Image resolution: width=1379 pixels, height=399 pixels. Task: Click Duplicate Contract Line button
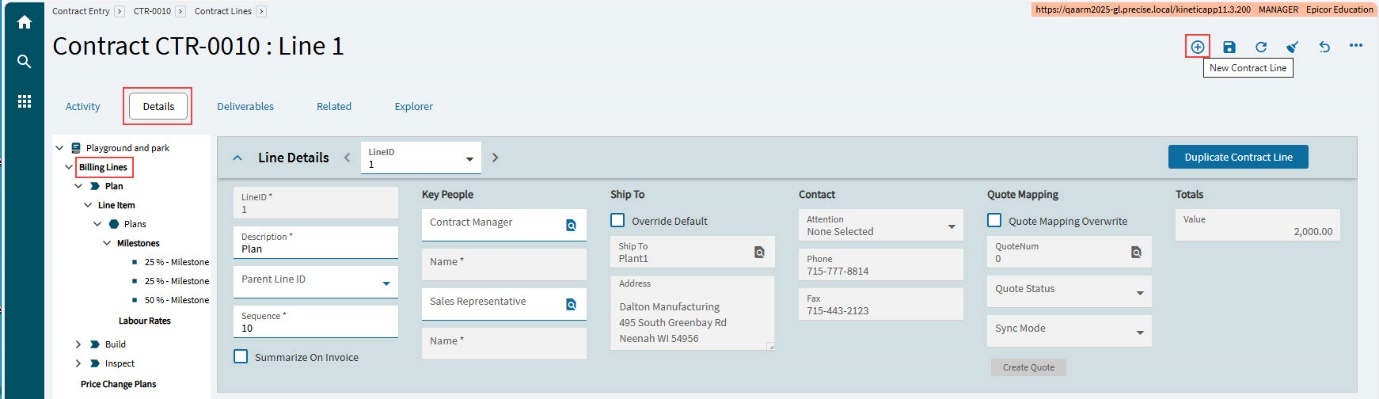1238,157
